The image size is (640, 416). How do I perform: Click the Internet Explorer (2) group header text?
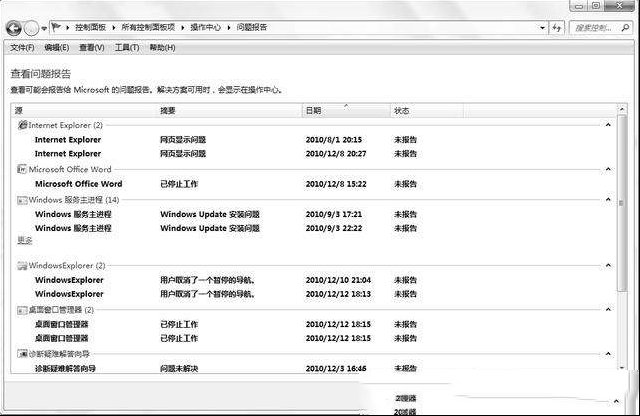(x=66, y=125)
